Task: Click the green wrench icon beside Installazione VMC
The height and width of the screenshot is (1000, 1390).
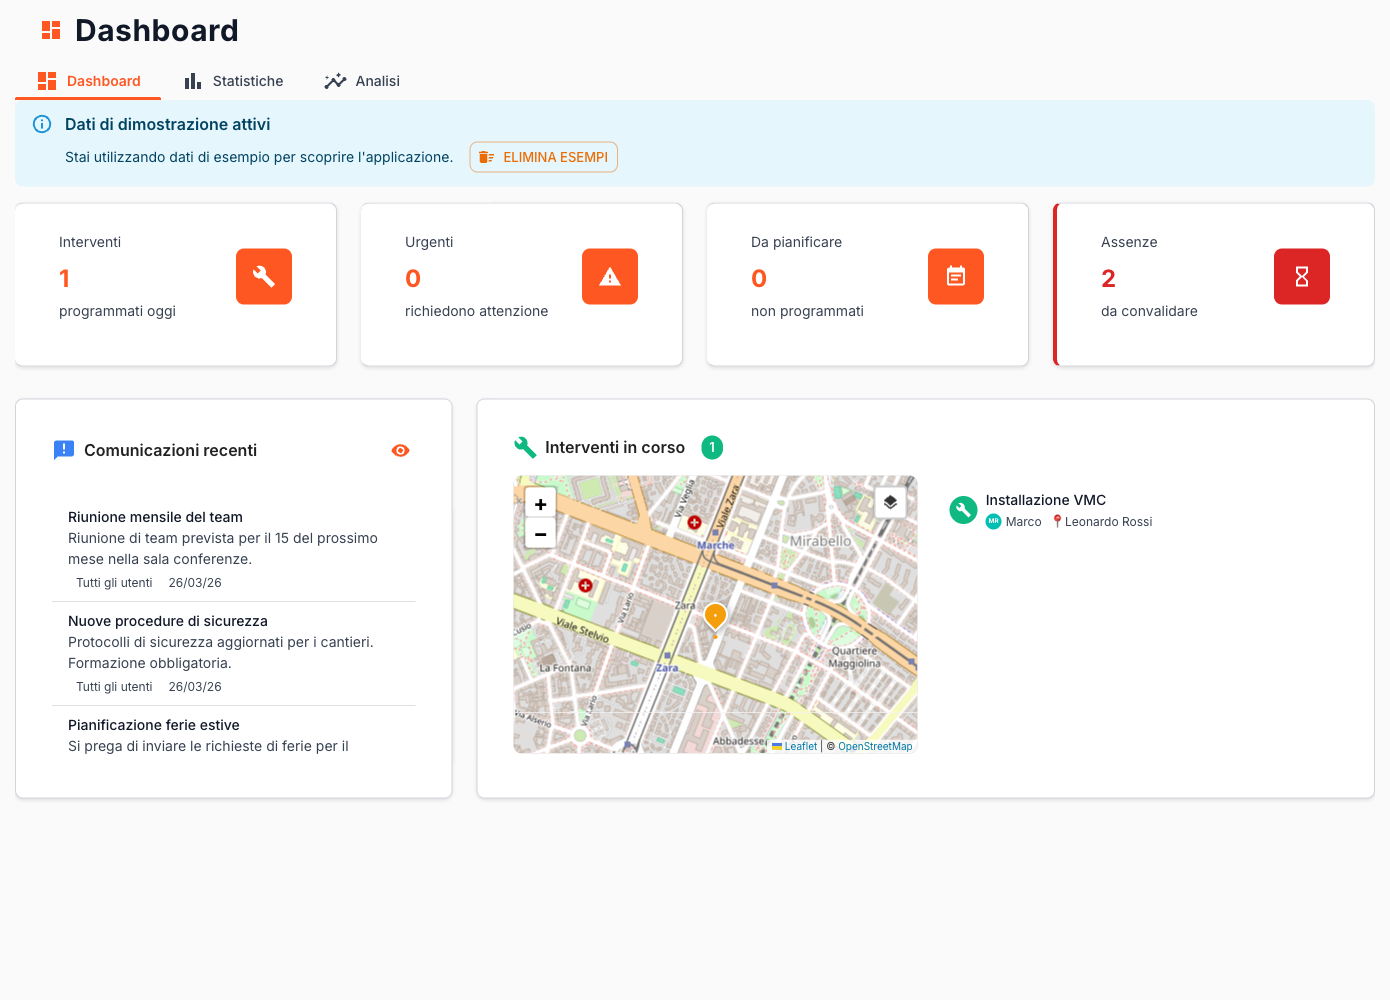Action: point(963,510)
